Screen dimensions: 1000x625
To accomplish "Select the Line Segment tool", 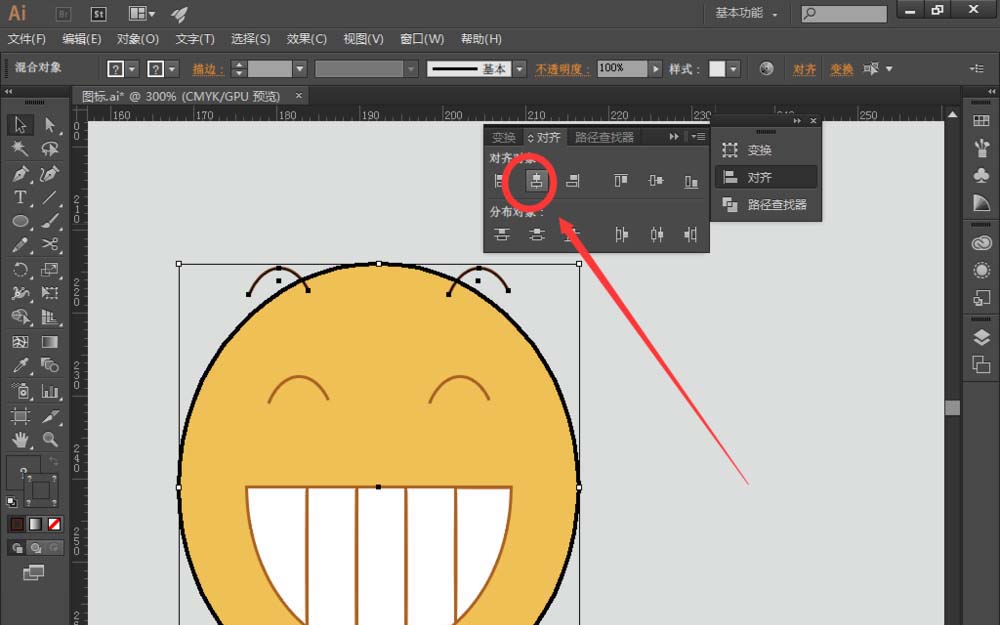I will point(50,197).
